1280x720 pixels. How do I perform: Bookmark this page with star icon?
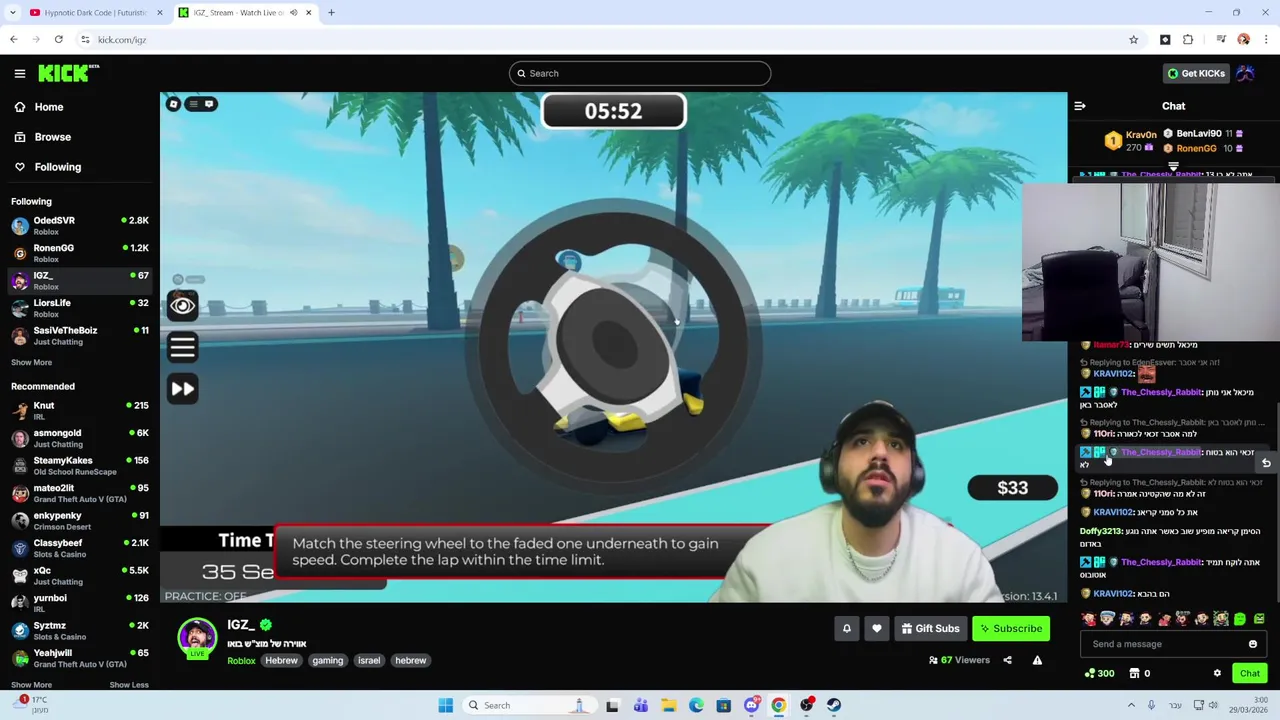[x=1133, y=40]
